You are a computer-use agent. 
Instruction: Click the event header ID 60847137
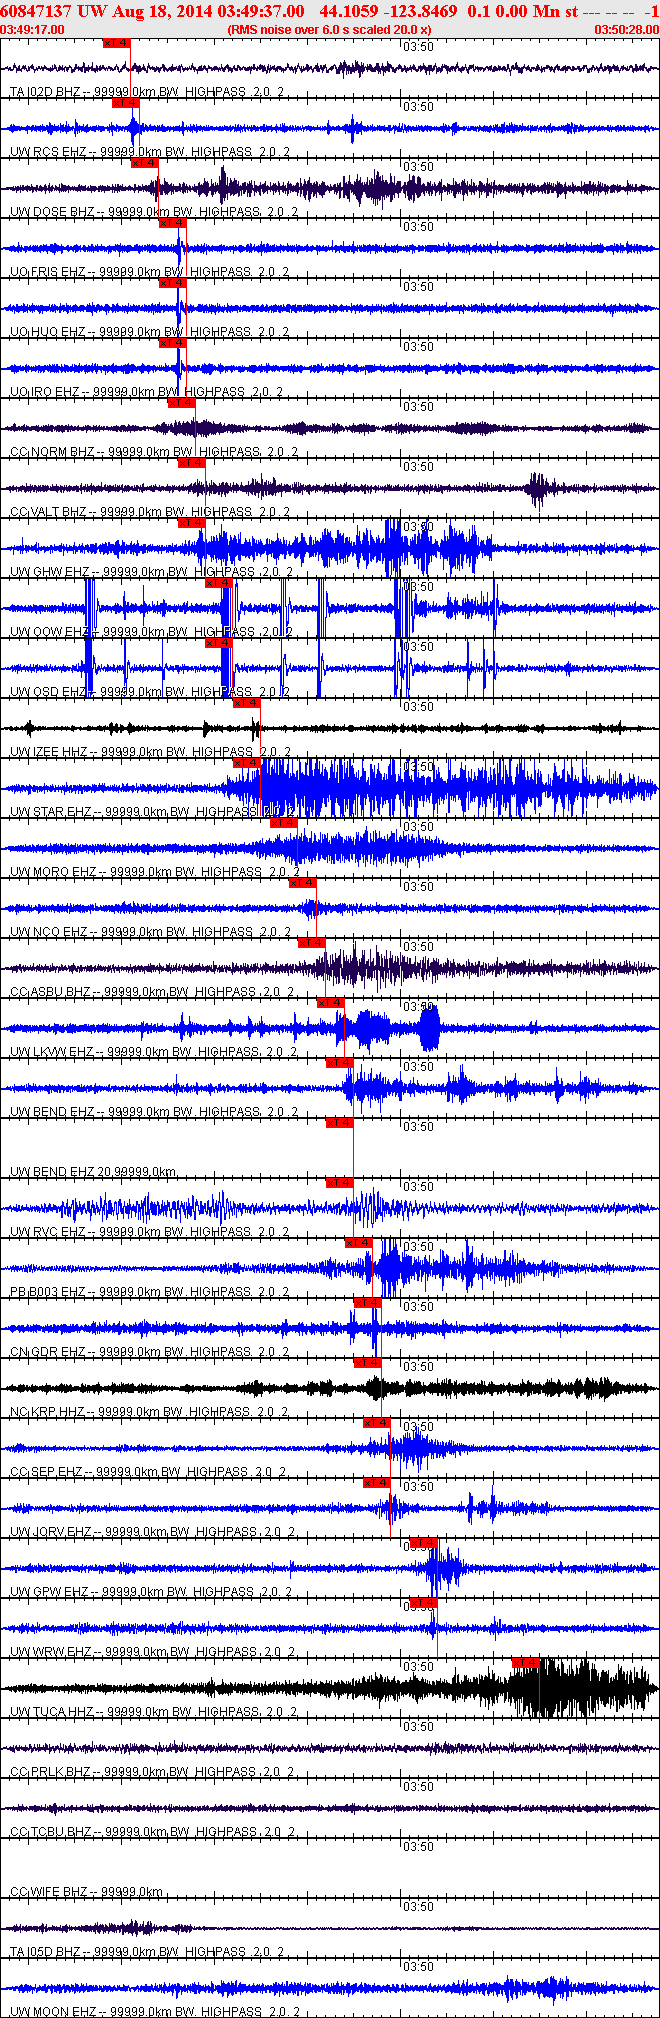pos(36,11)
